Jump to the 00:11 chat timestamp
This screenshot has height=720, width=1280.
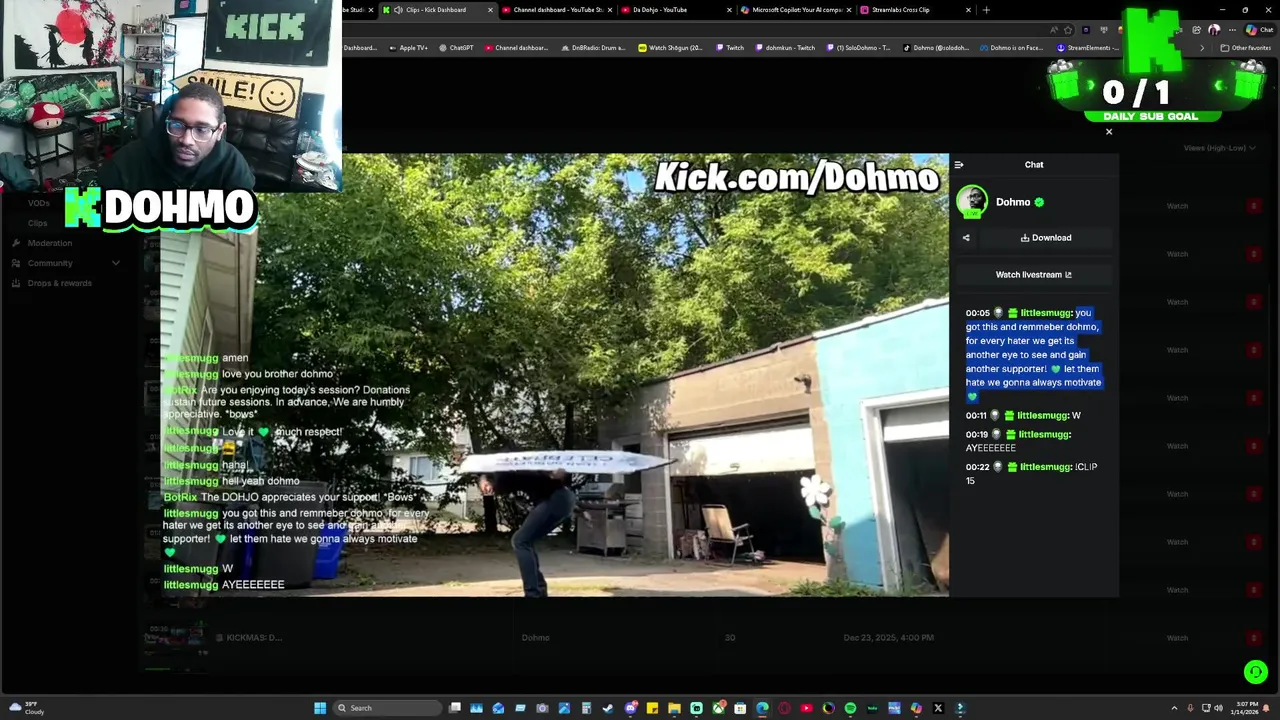[x=976, y=416]
